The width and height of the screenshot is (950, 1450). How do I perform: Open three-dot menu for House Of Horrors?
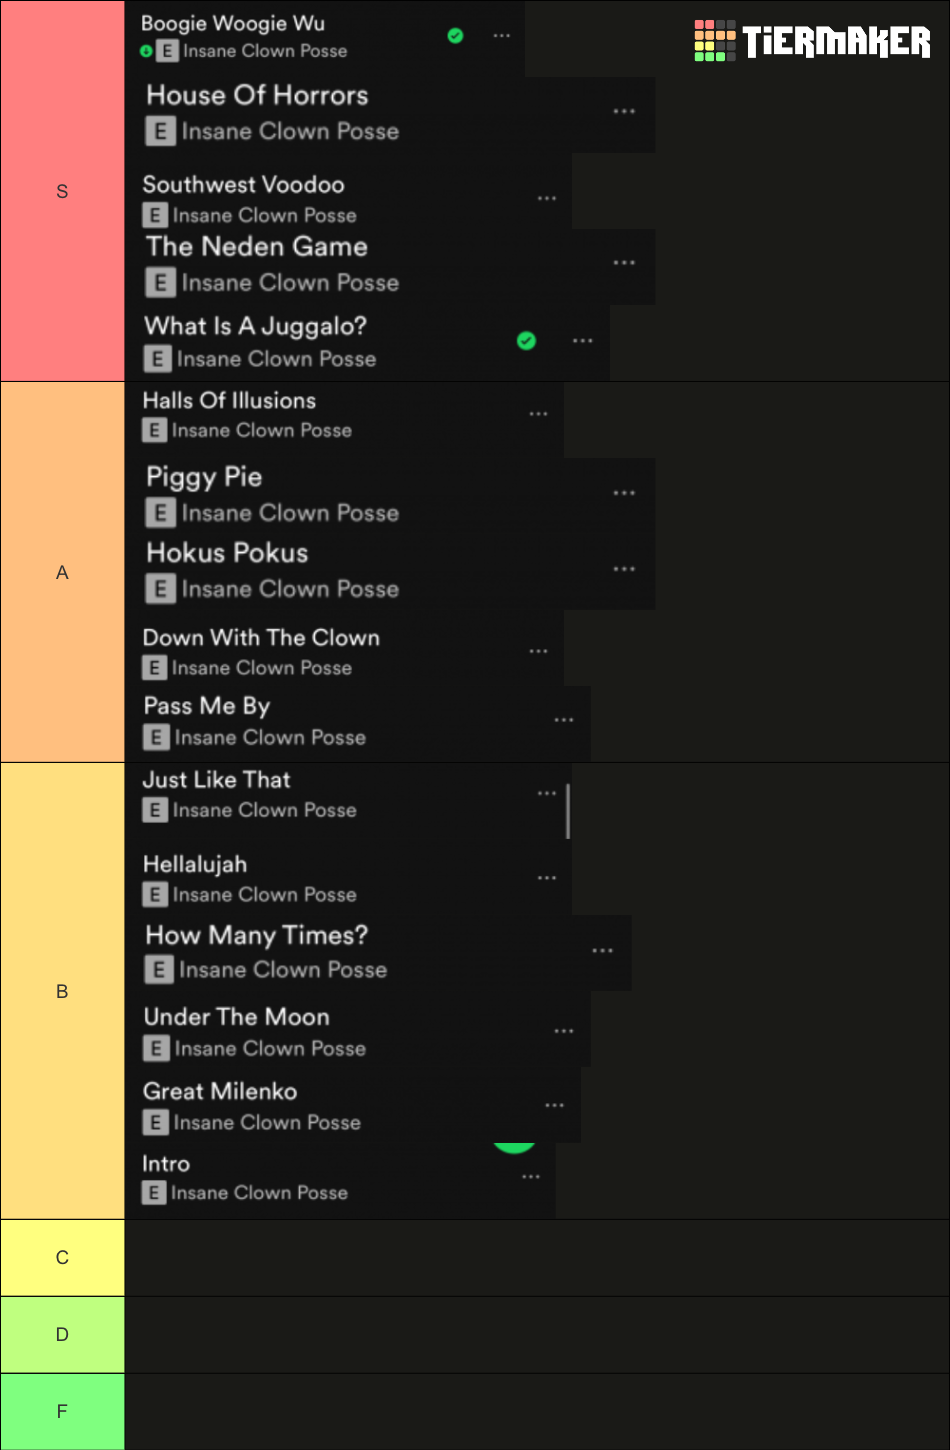click(624, 112)
